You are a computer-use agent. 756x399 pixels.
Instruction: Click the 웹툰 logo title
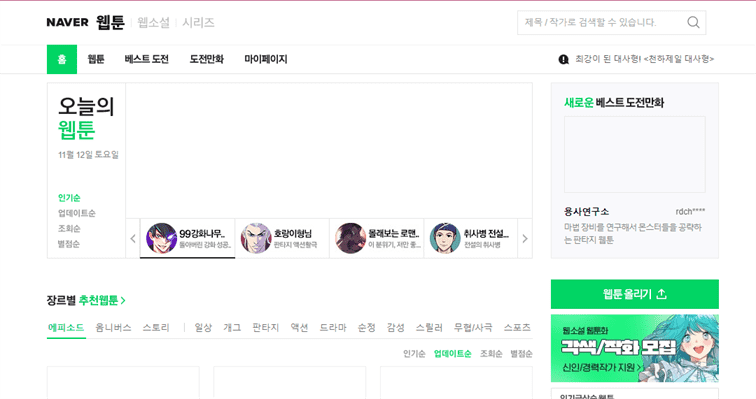110,22
